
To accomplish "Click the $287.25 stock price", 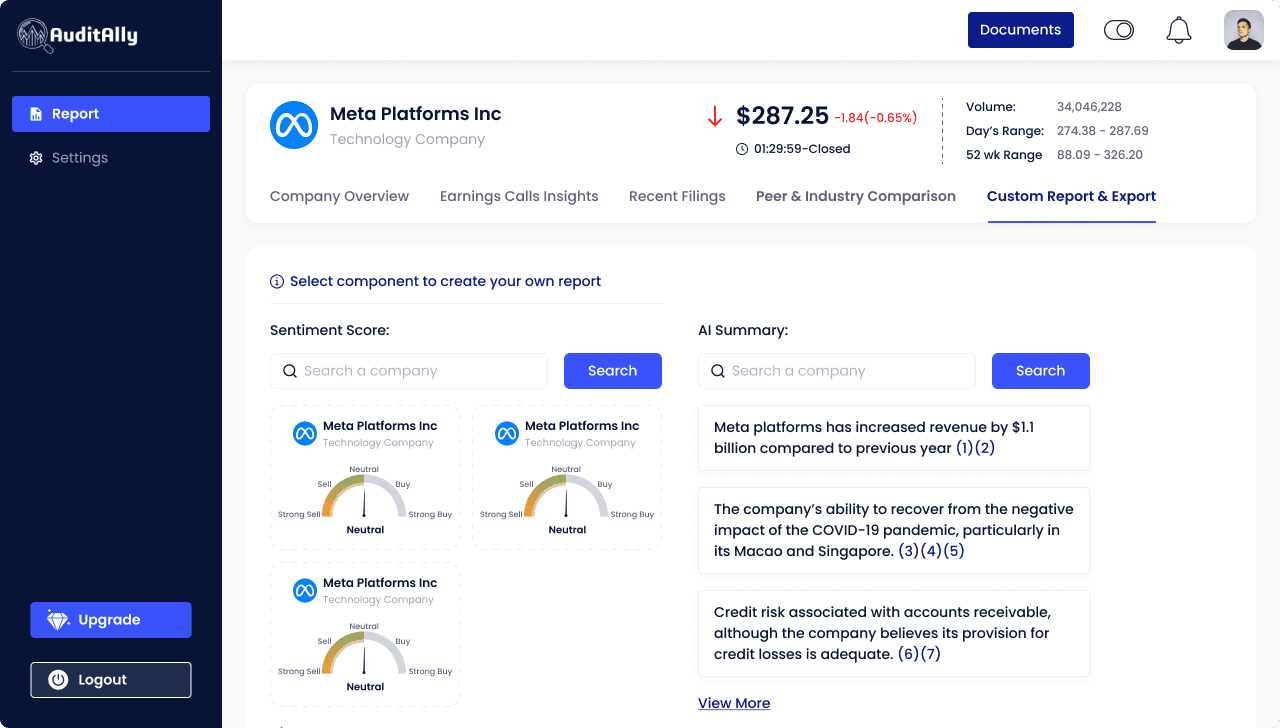I will pyautogui.click(x=783, y=116).
